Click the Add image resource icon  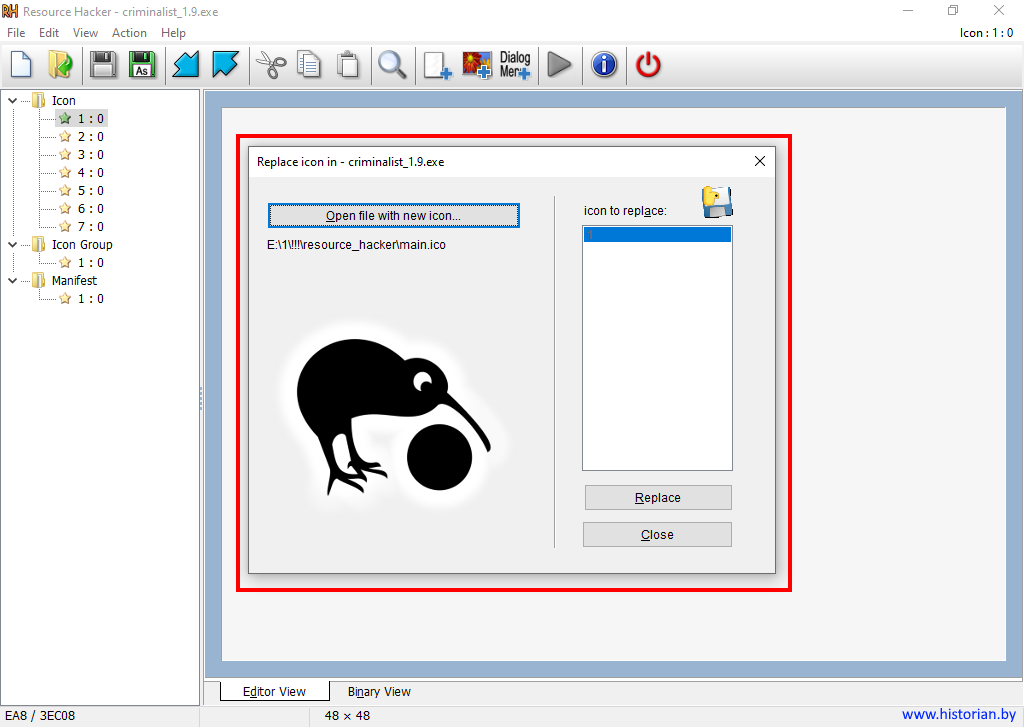coord(476,66)
